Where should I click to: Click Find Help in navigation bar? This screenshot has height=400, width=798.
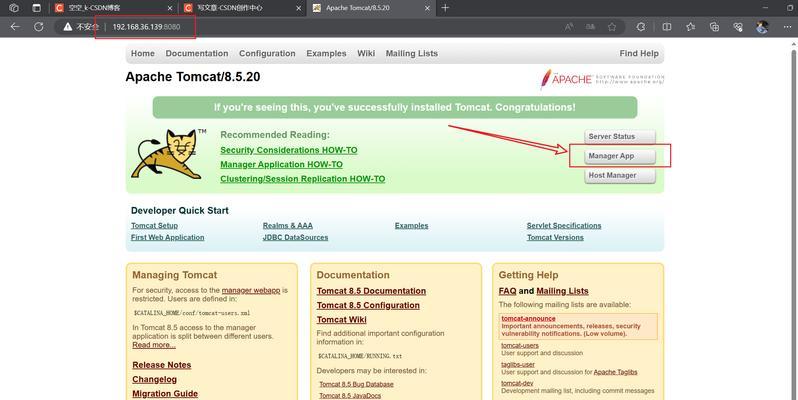click(x=639, y=53)
